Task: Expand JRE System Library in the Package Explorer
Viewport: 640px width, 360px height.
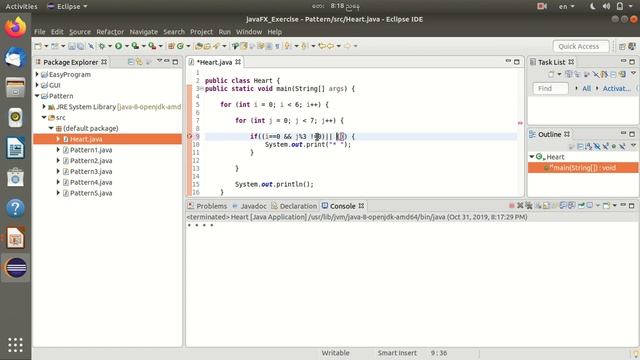Action: (44, 107)
